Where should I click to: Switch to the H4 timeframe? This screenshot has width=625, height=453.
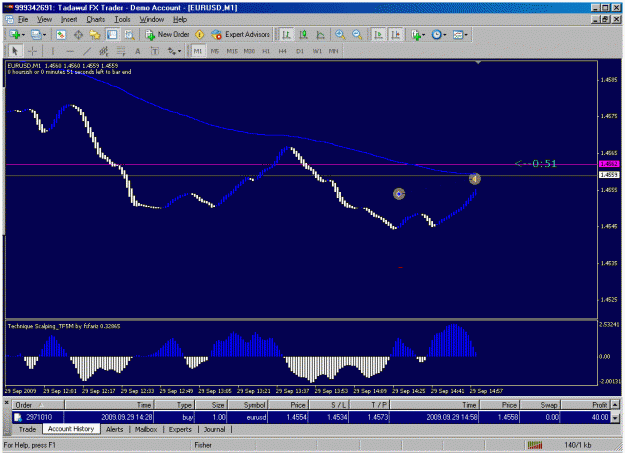283,51
